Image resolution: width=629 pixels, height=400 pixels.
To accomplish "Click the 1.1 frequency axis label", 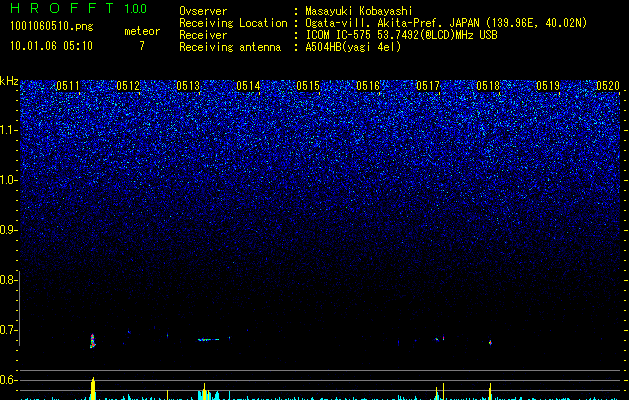I will [x=9, y=130].
